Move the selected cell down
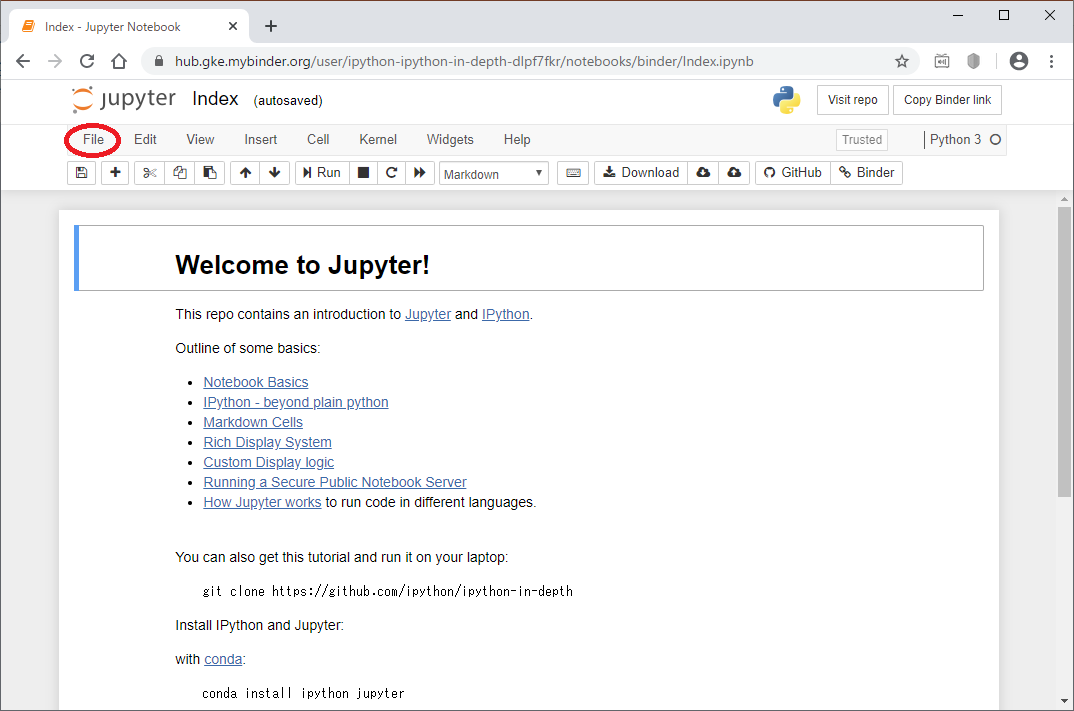The image size is (1074, 711). click(x=275, y=173)
